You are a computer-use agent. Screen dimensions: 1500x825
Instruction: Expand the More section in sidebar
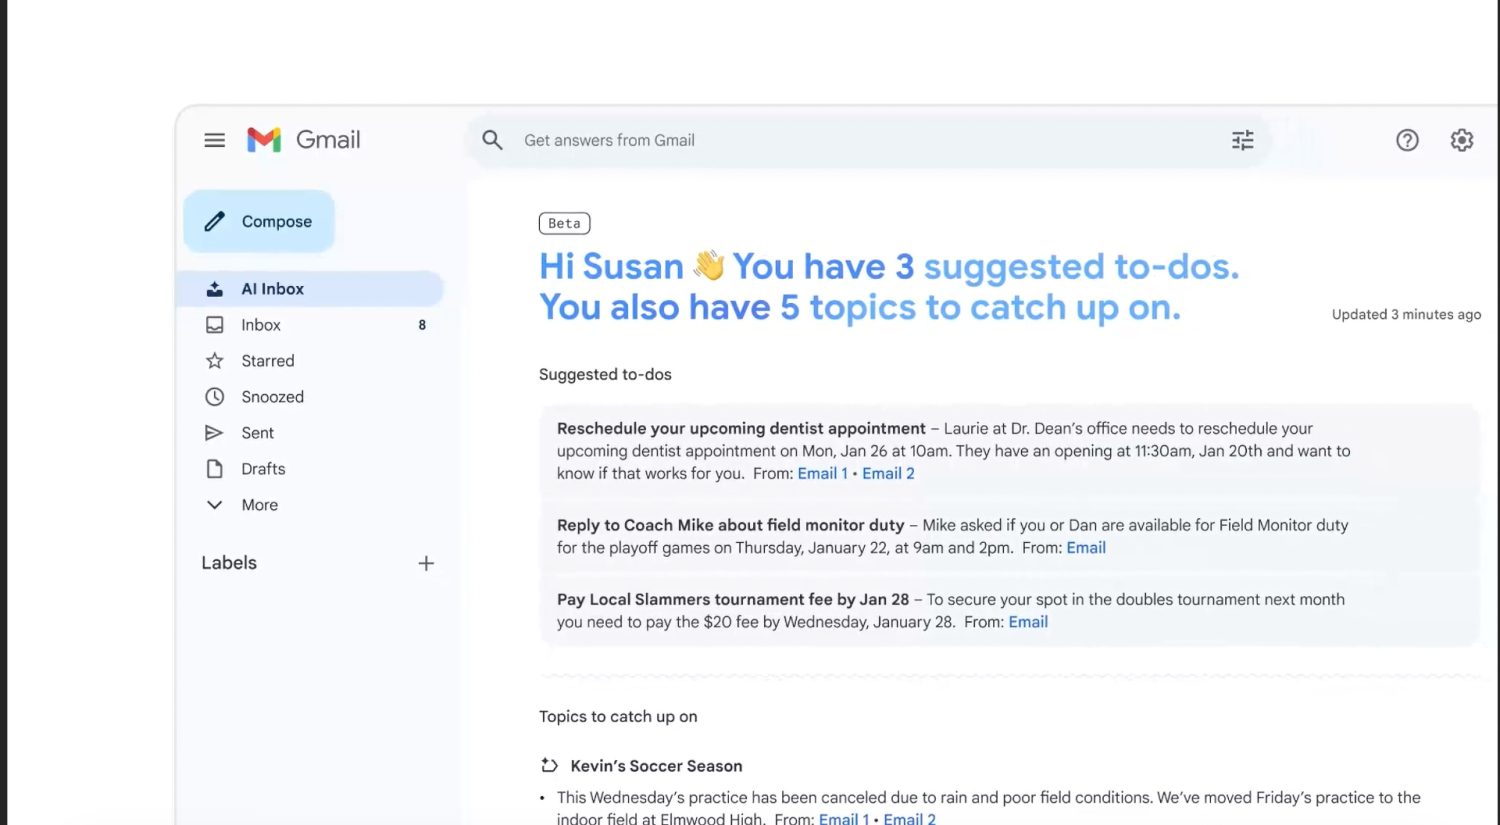(x=214, y=504)
